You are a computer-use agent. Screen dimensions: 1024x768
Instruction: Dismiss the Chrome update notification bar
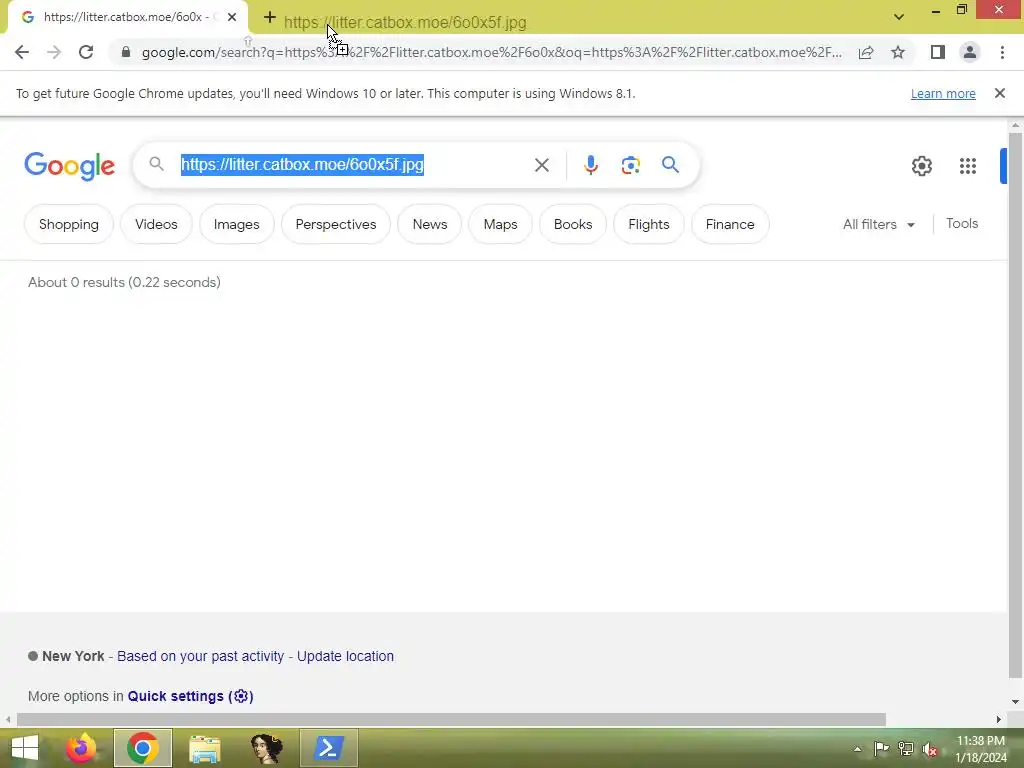click(x=1000, y=93)
